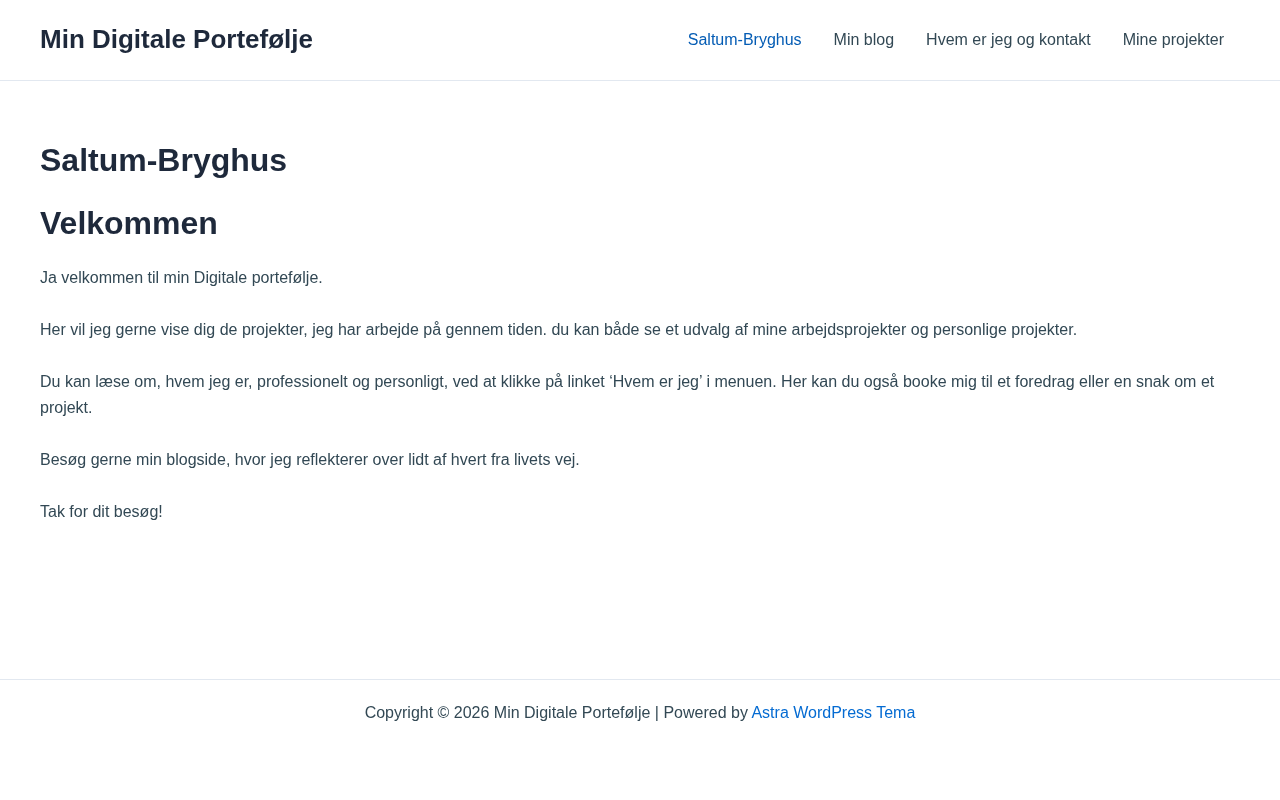Click the © symbol in the footer
Image resolution: width=1280 pixels, height=800 pixels.
[x=443, y=713]
